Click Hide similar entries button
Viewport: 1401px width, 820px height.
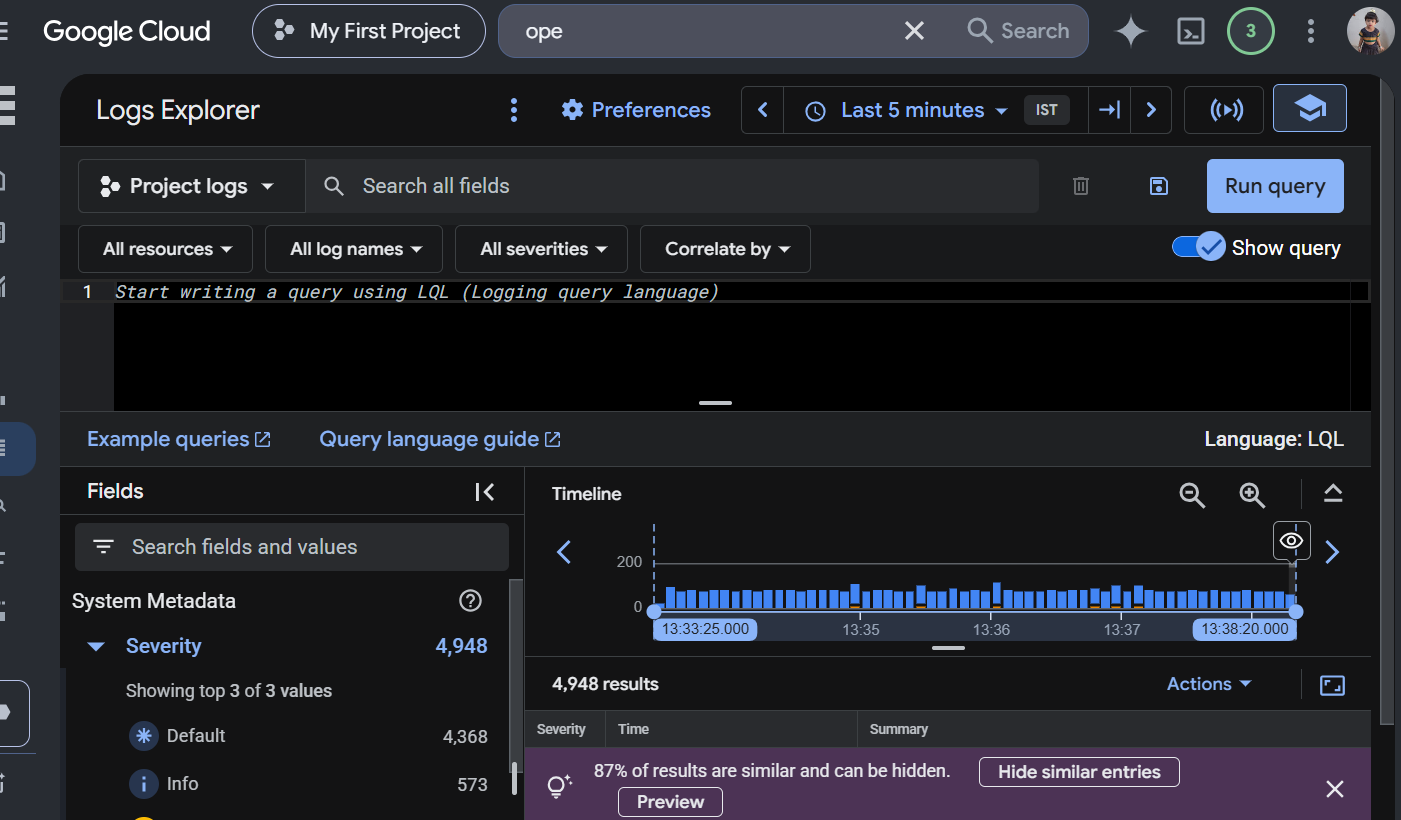(1079, 772)
